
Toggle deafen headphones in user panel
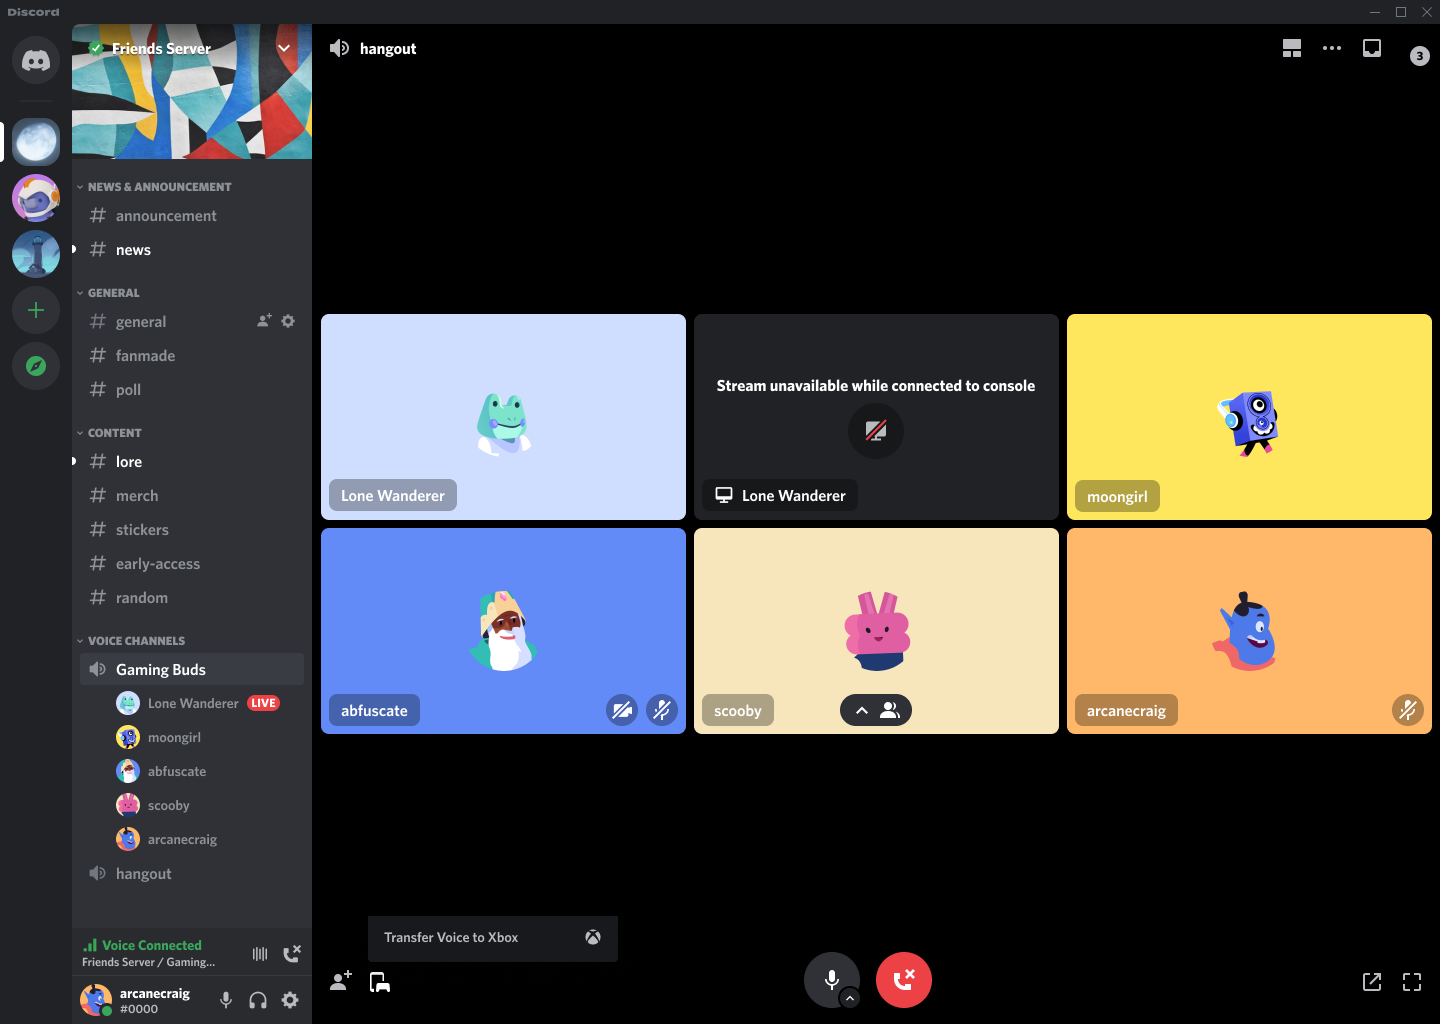[x=258, y=1000]
